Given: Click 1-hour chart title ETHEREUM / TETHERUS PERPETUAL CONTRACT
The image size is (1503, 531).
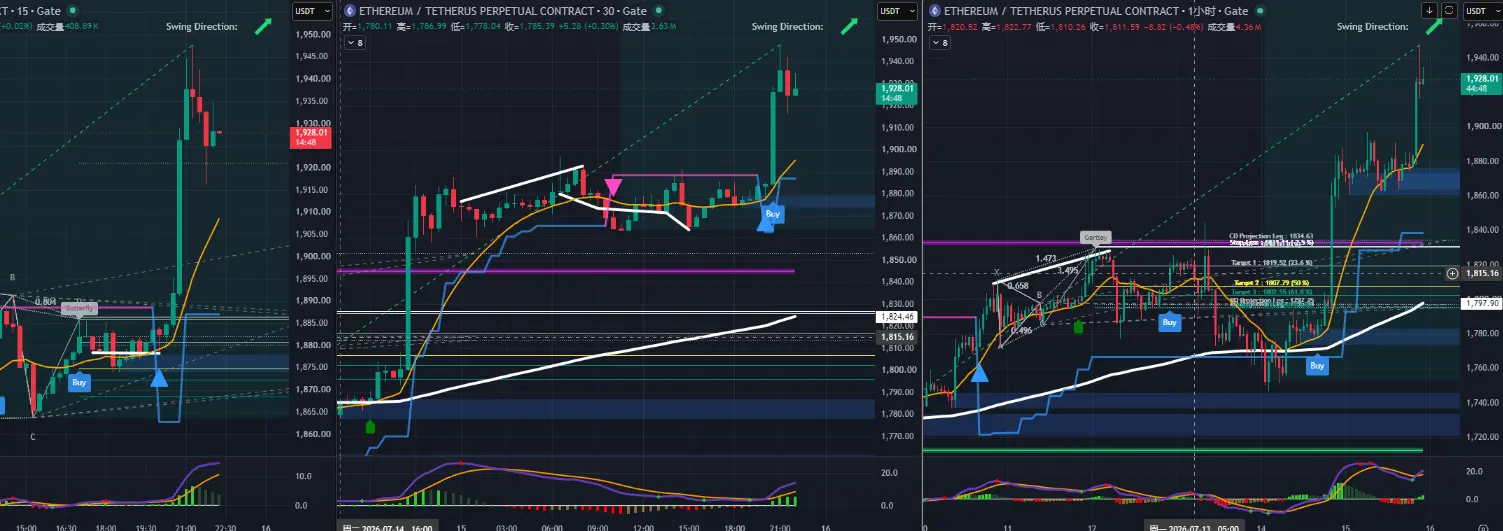Looking at the screenshot, I should click(x=1060, y=11).
